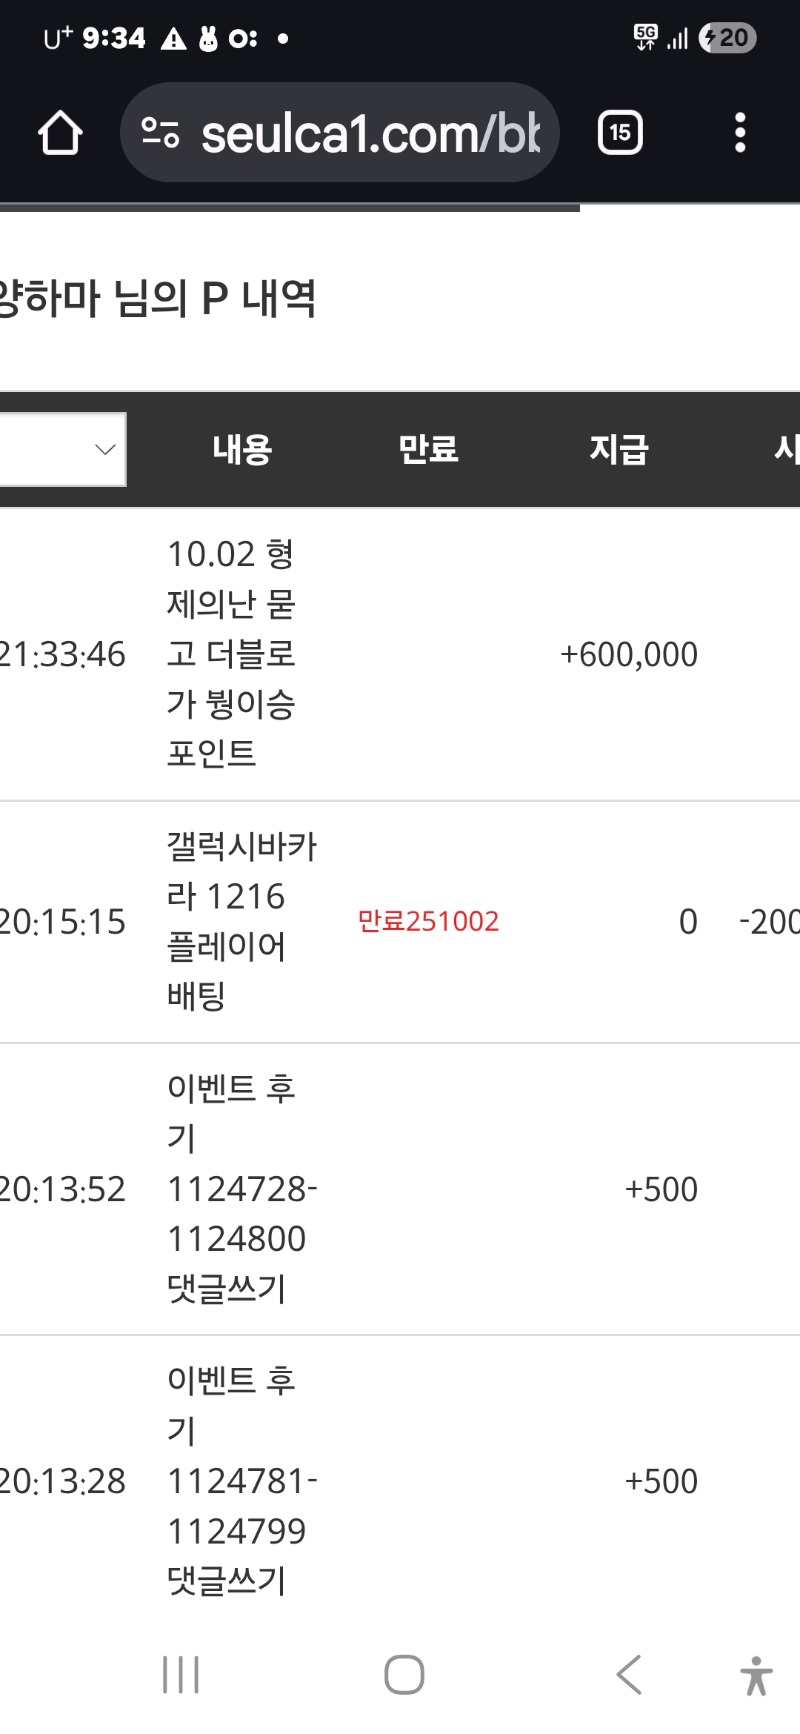
Task: Select the 지급 column header
Action: [618, 450]
